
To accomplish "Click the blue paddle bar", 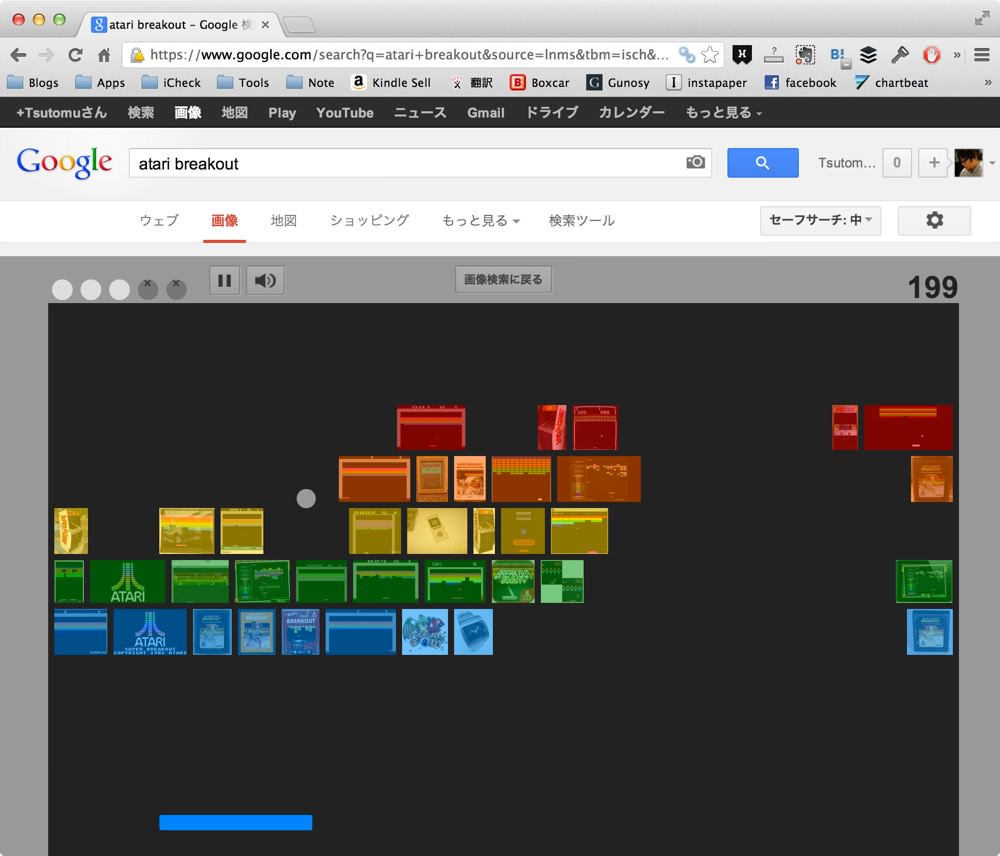I will [235, 822].
